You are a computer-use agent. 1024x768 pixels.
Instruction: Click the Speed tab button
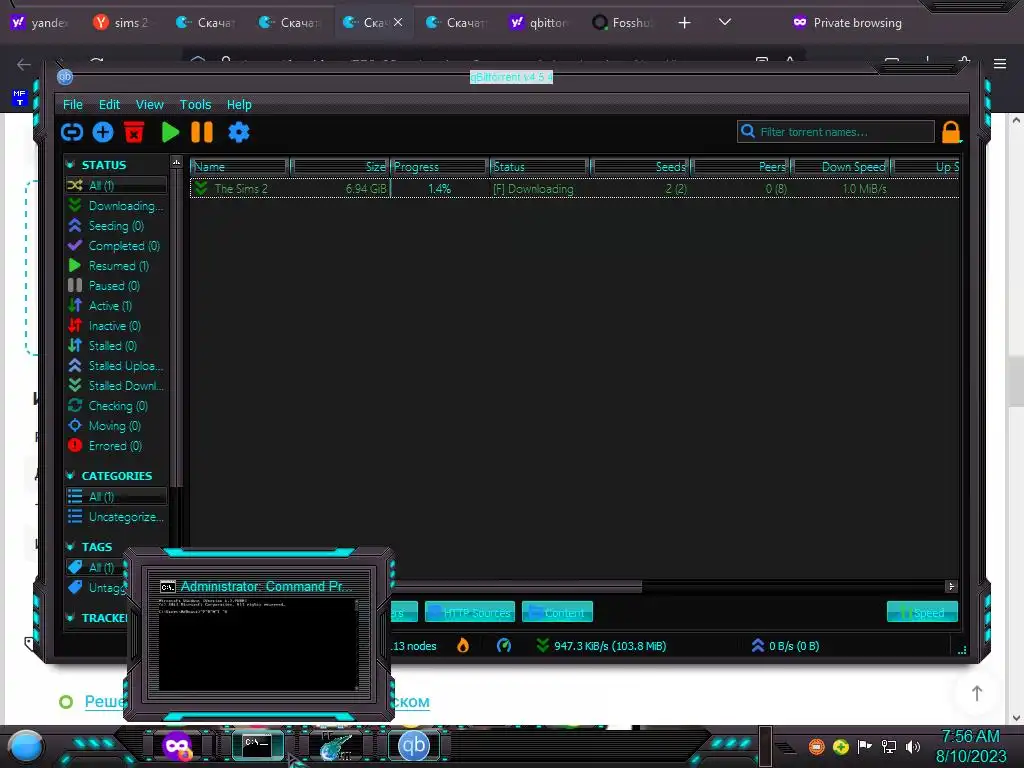click(x=922, y=612)
